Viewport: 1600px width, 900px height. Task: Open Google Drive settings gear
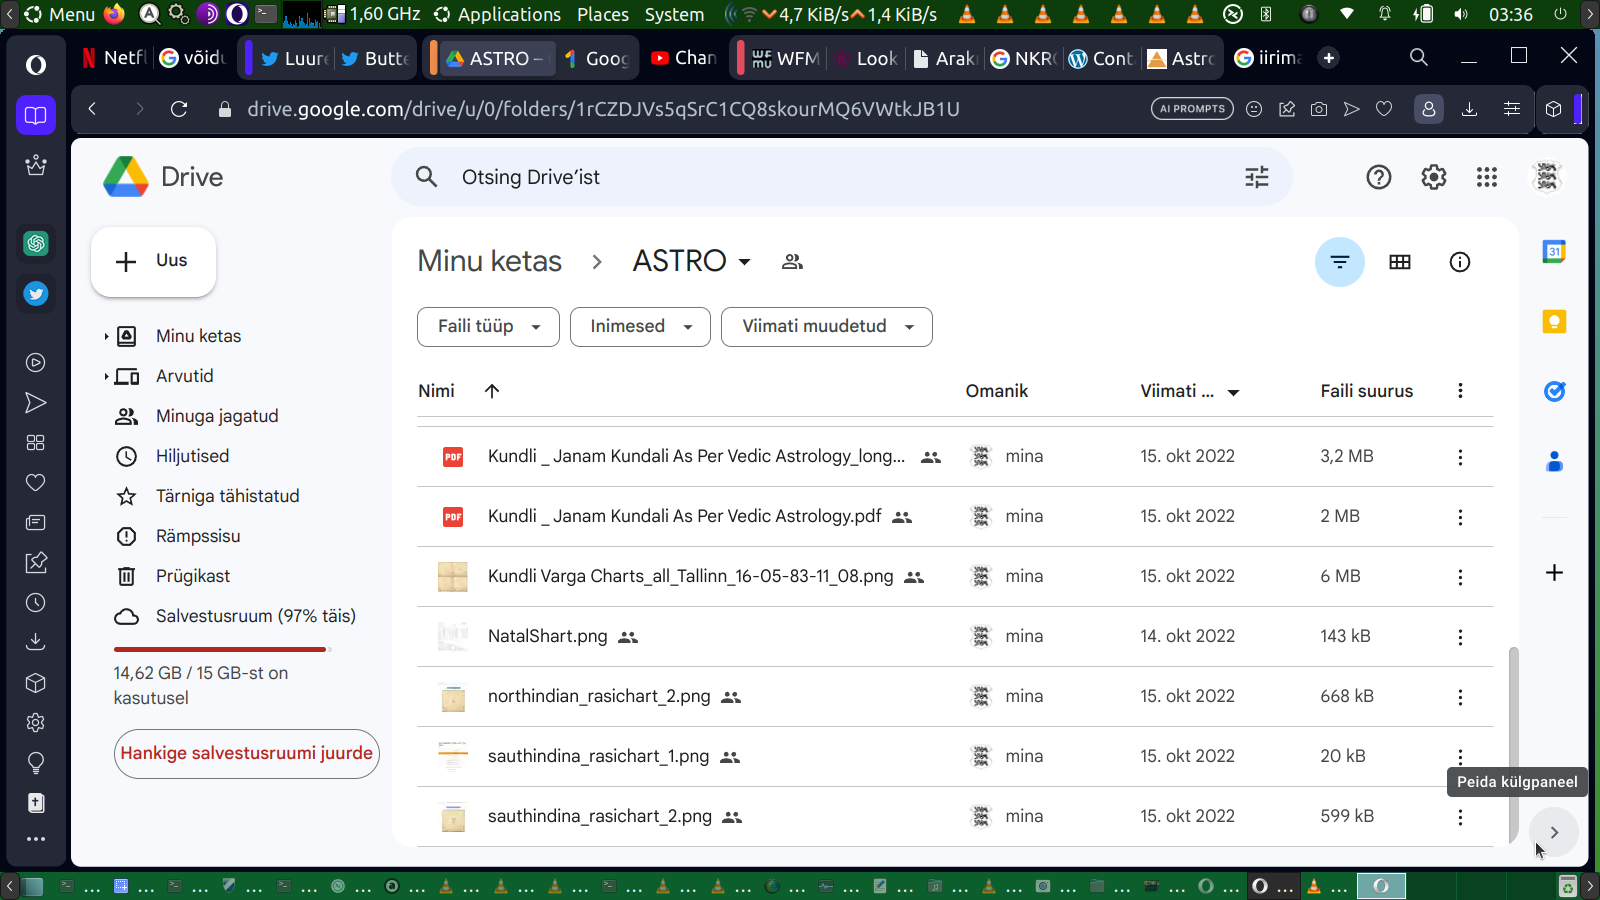coord(1433,177)
